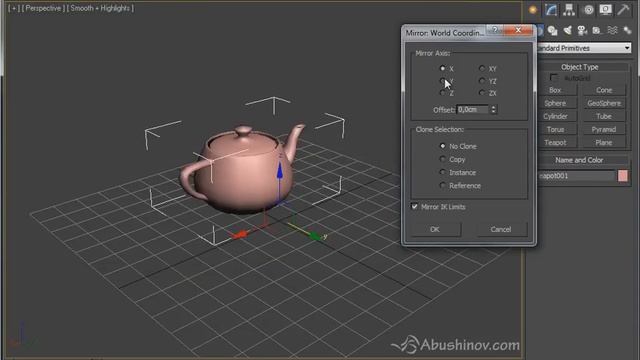This screenshot has height=360, width=640.
Task: Click the blue Z axis gizmo arrow
Action: [280, 170]
